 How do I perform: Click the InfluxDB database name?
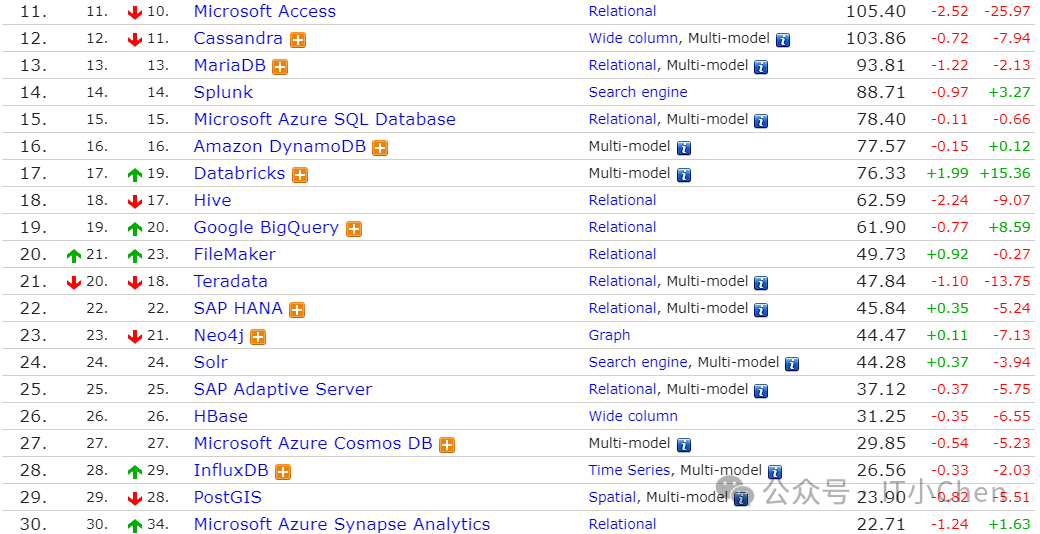(231, 470)
